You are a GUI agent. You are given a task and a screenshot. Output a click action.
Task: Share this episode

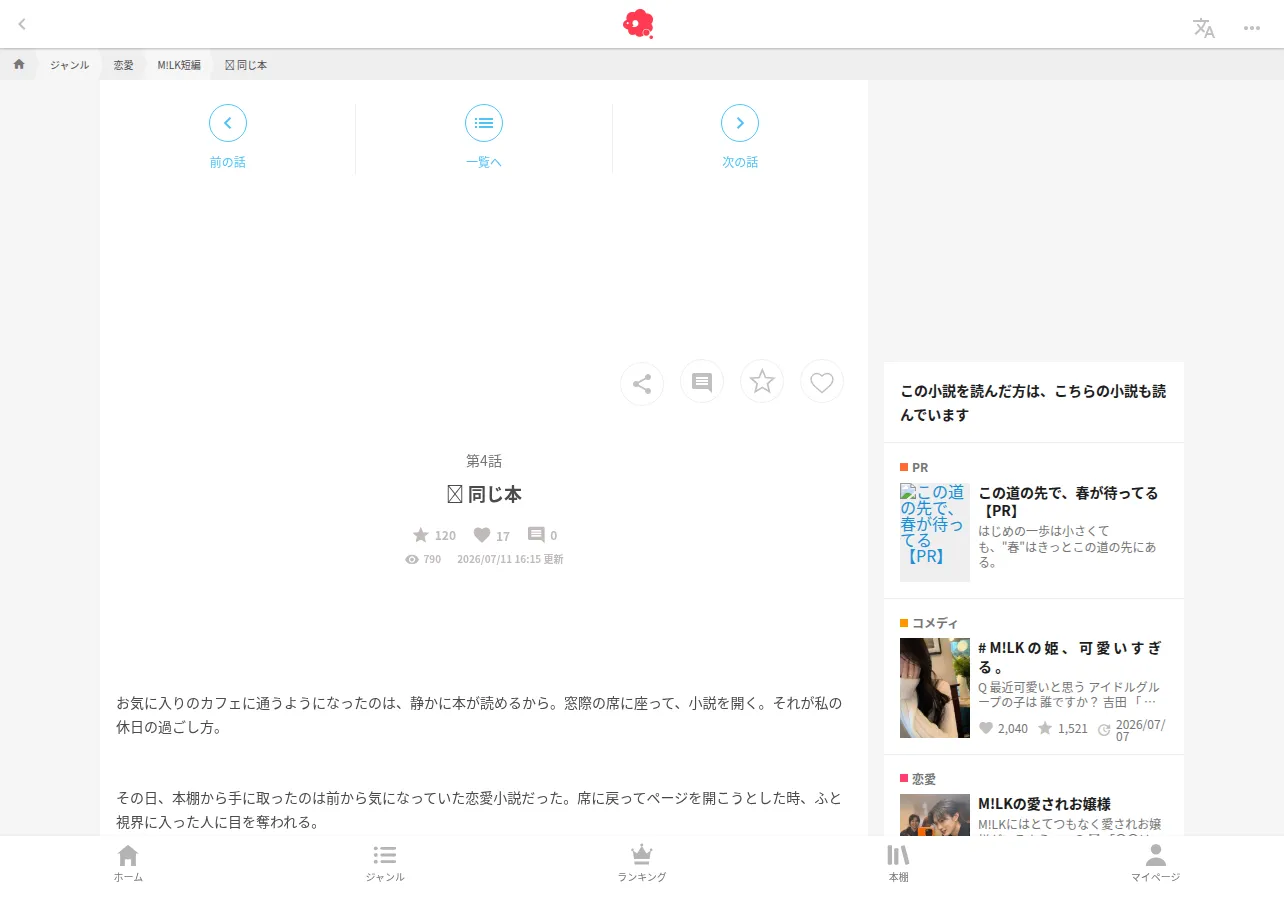(642, 383)
